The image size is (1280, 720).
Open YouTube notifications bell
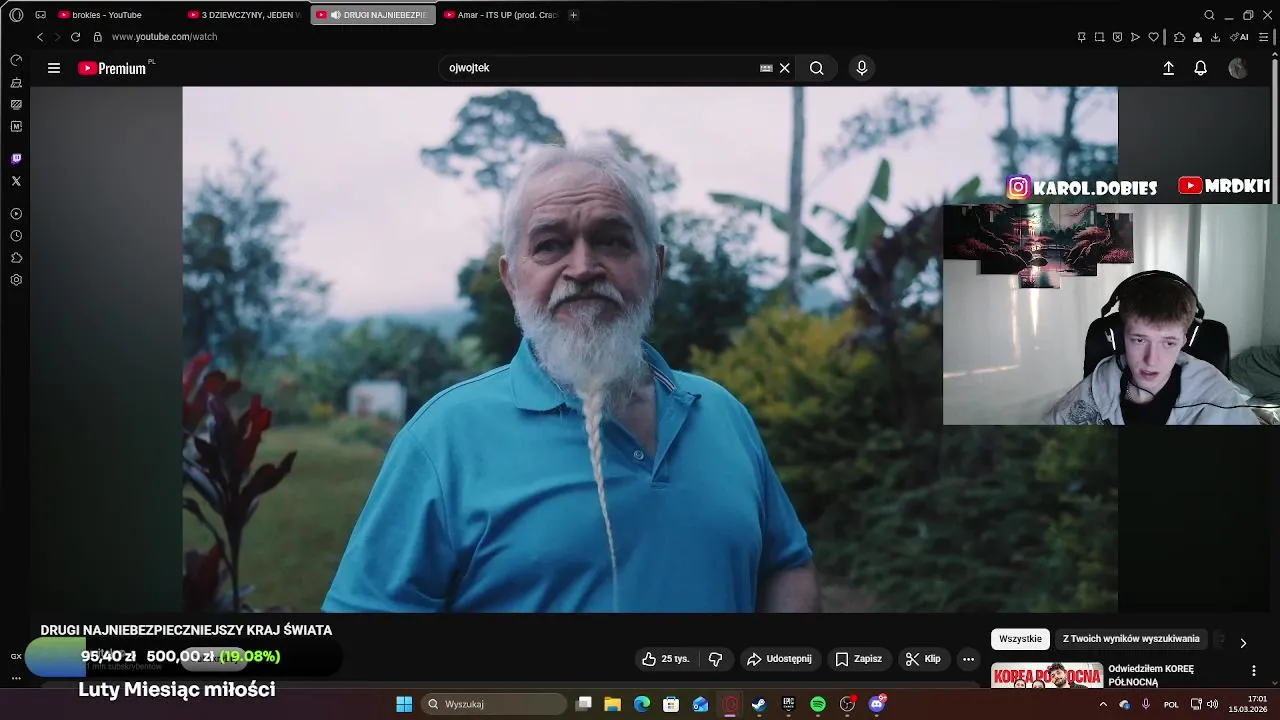pos(1201,68)
